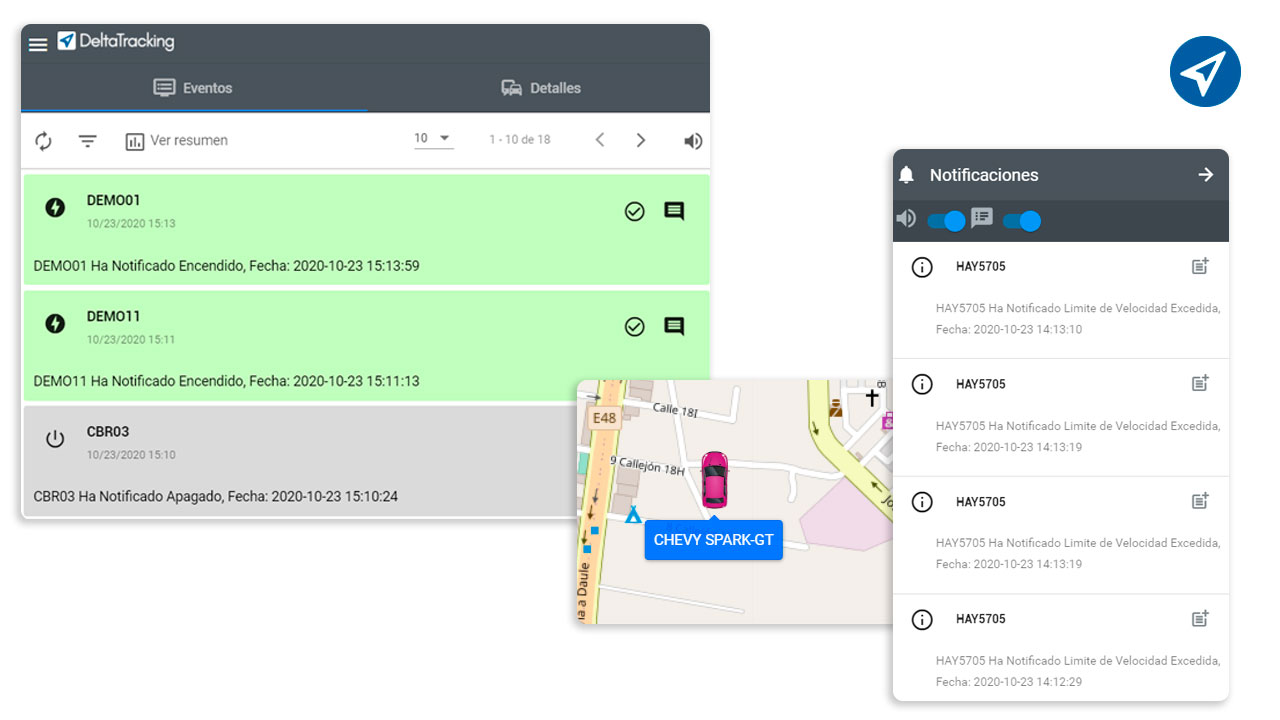1280x720 pixels.
Task: Open the page size dropdown showing 10
Action: point(433,137)
